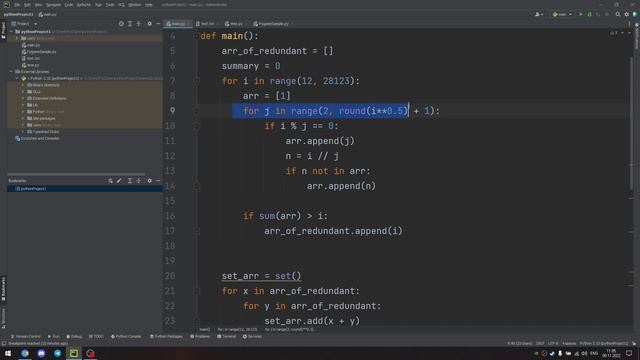The width and height of the screenshot is (640, 360).
Task: Open the Python Packages tool window
Action: click(x=166, y=336)
